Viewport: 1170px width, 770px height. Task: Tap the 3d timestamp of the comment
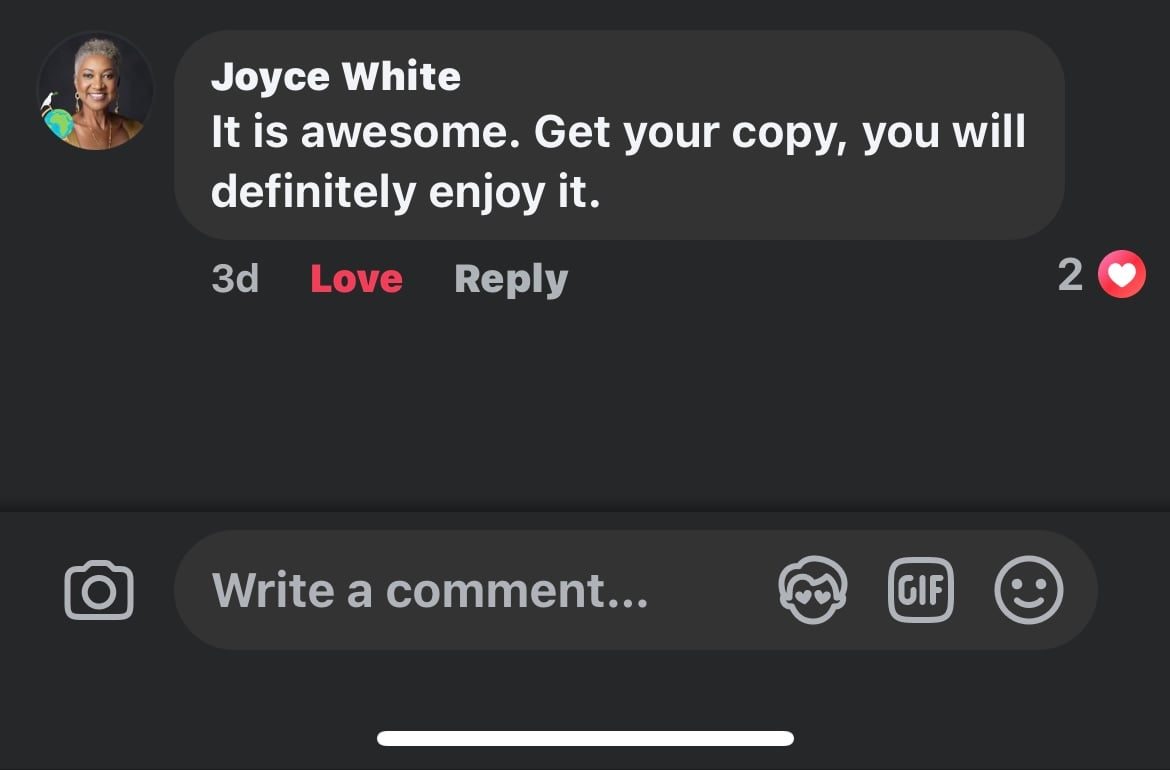[x=235, y=279]
